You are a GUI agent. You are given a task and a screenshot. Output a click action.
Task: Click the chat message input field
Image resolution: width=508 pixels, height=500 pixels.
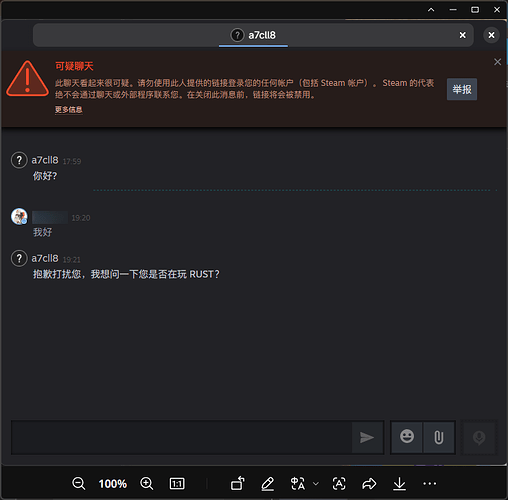coord(182,437)
